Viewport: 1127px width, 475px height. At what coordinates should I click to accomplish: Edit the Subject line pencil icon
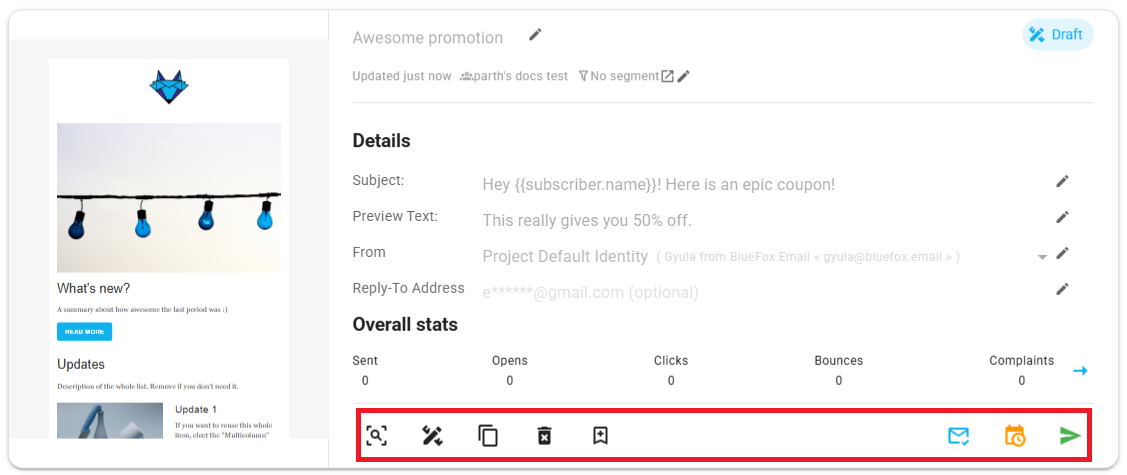[x=1062, y=181]
